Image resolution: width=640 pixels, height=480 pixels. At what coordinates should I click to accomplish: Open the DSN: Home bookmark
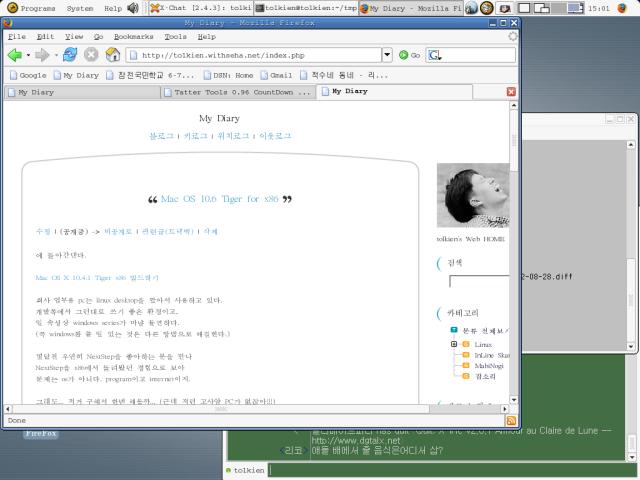[228, 75]
